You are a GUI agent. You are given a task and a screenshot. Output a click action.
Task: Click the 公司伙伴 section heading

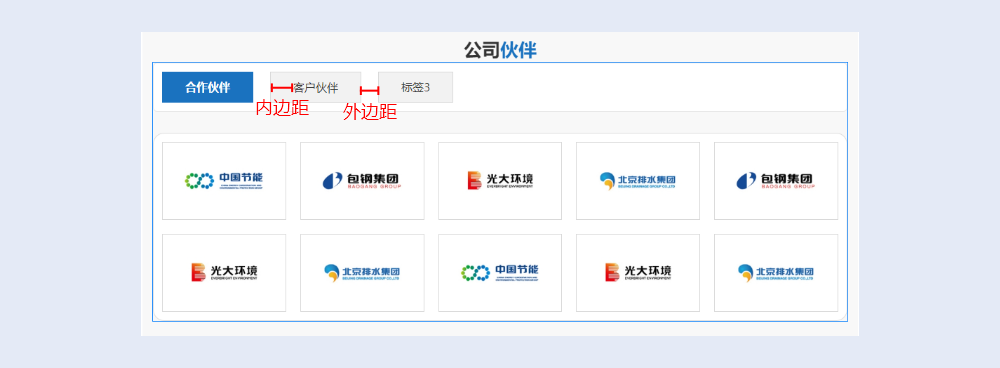point(500,50)
